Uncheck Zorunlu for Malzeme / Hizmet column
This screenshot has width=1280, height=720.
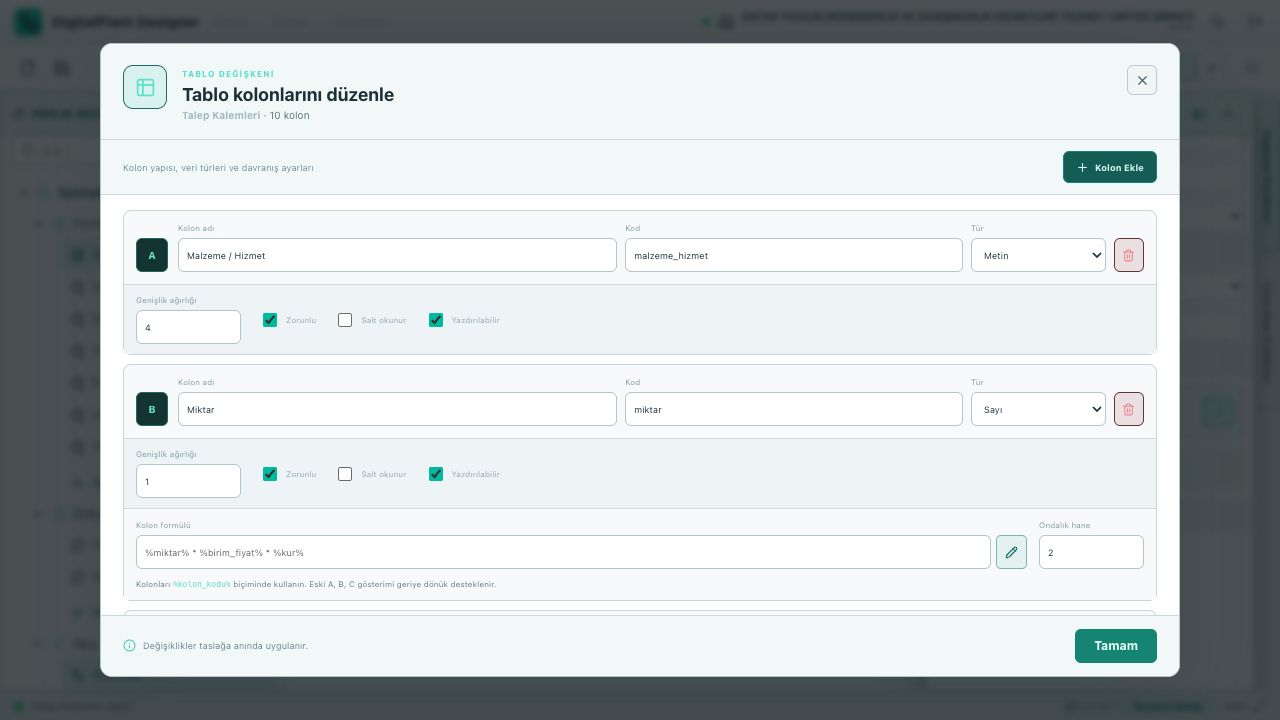click(270, 320)
